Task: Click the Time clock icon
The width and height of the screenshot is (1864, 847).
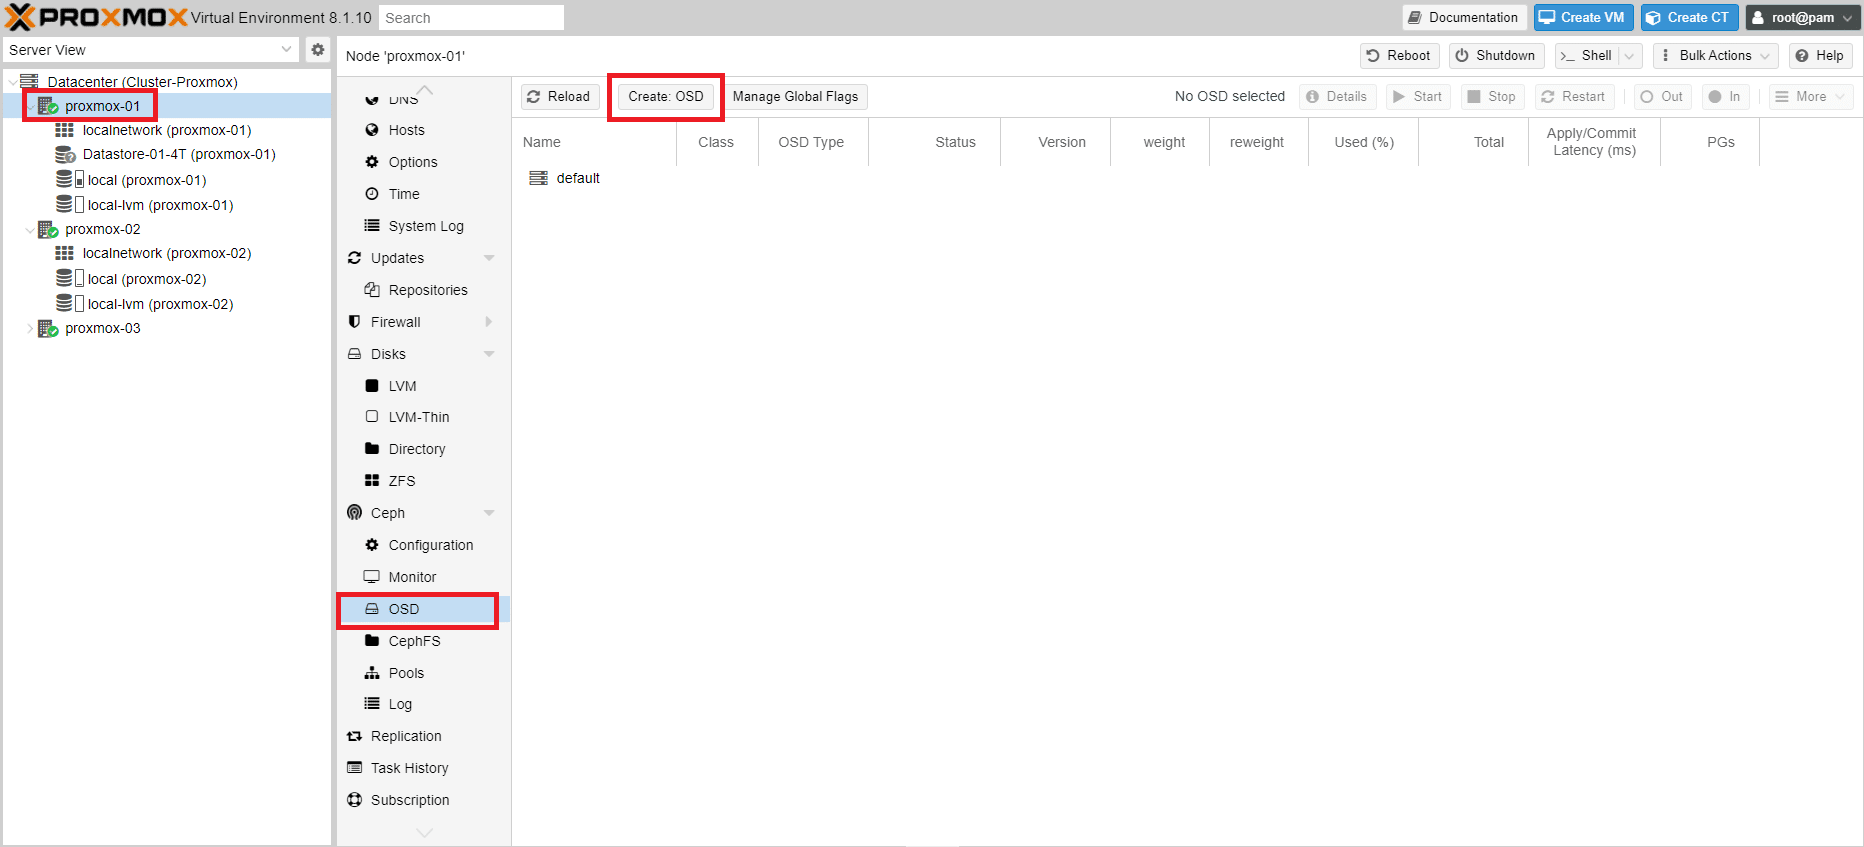Action: (x=372, y=194)
